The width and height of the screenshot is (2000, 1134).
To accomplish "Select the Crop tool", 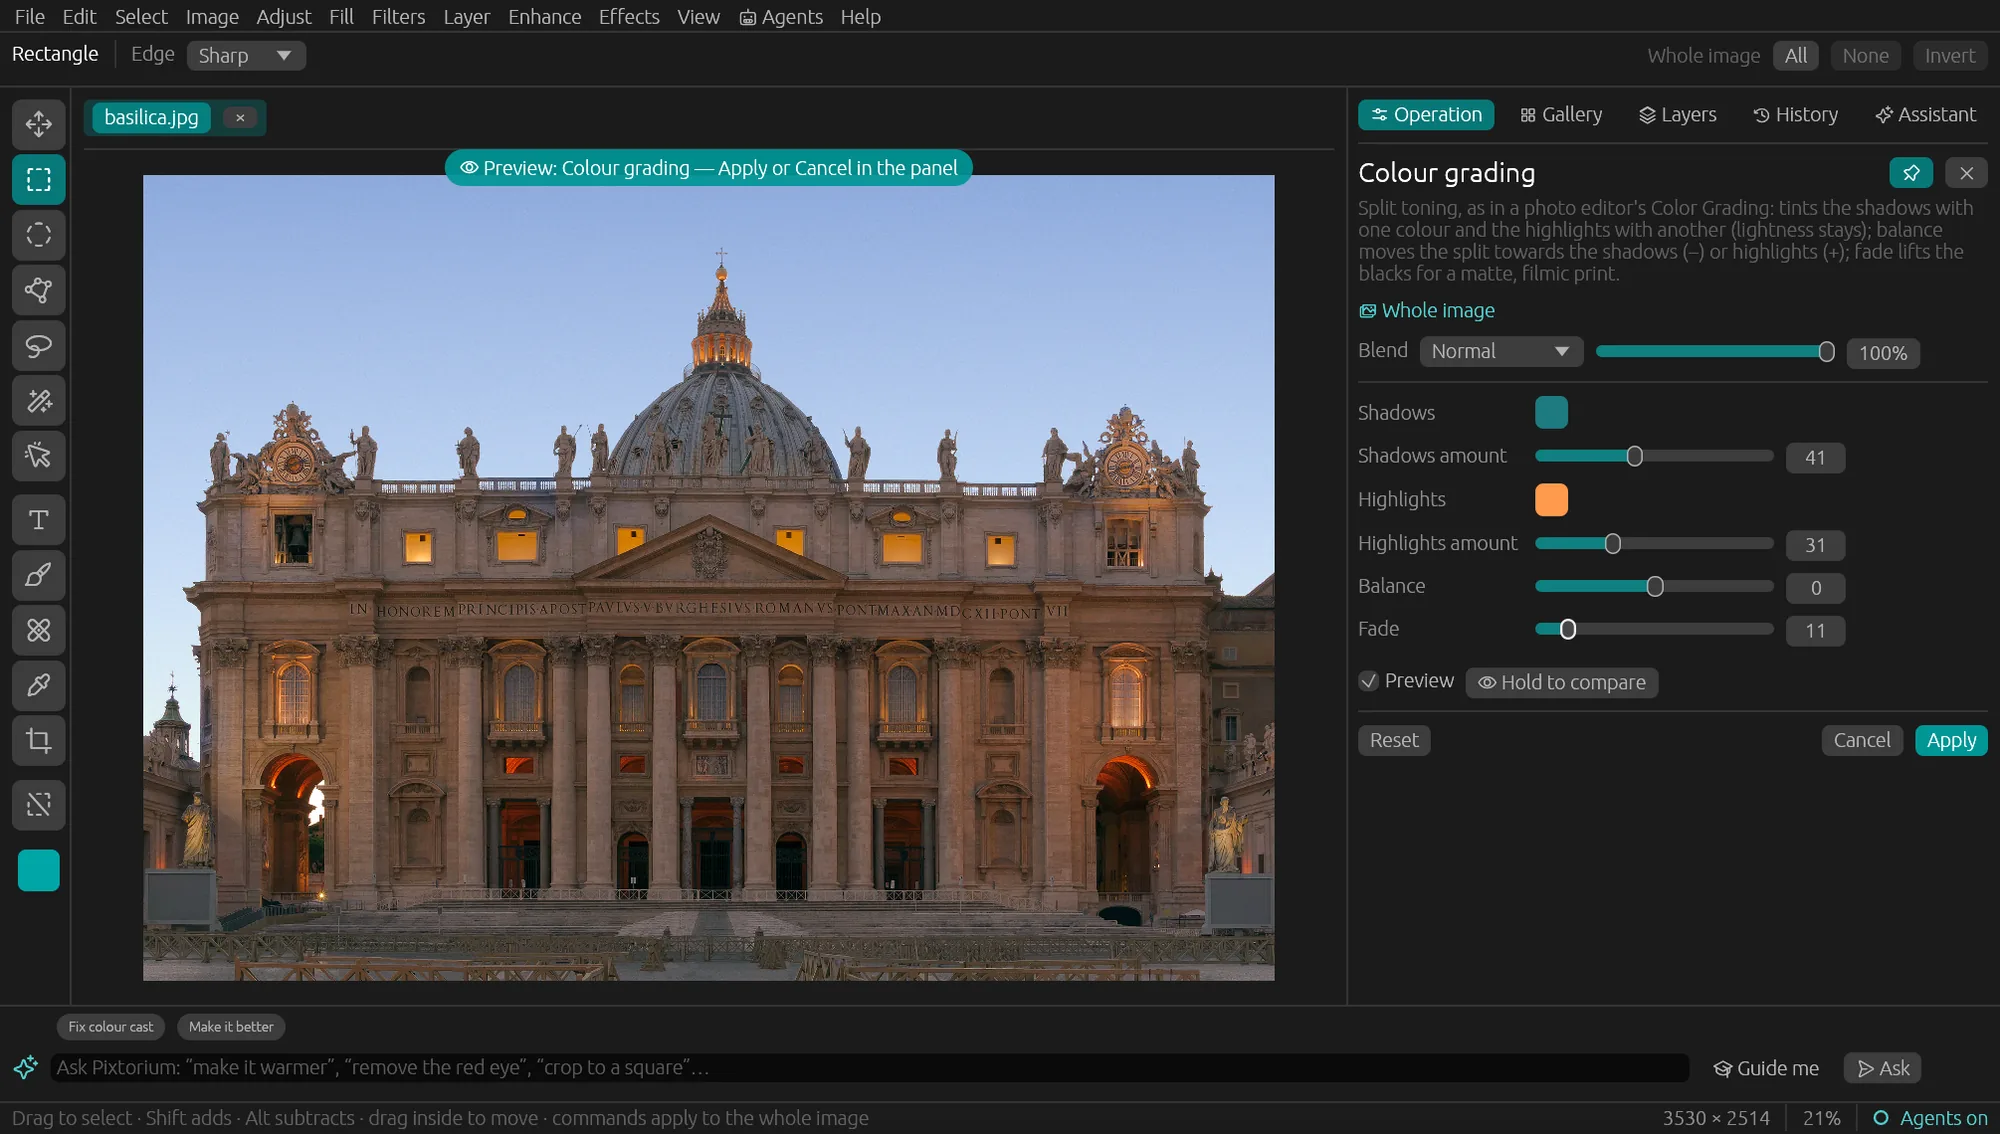I will 39,741.
